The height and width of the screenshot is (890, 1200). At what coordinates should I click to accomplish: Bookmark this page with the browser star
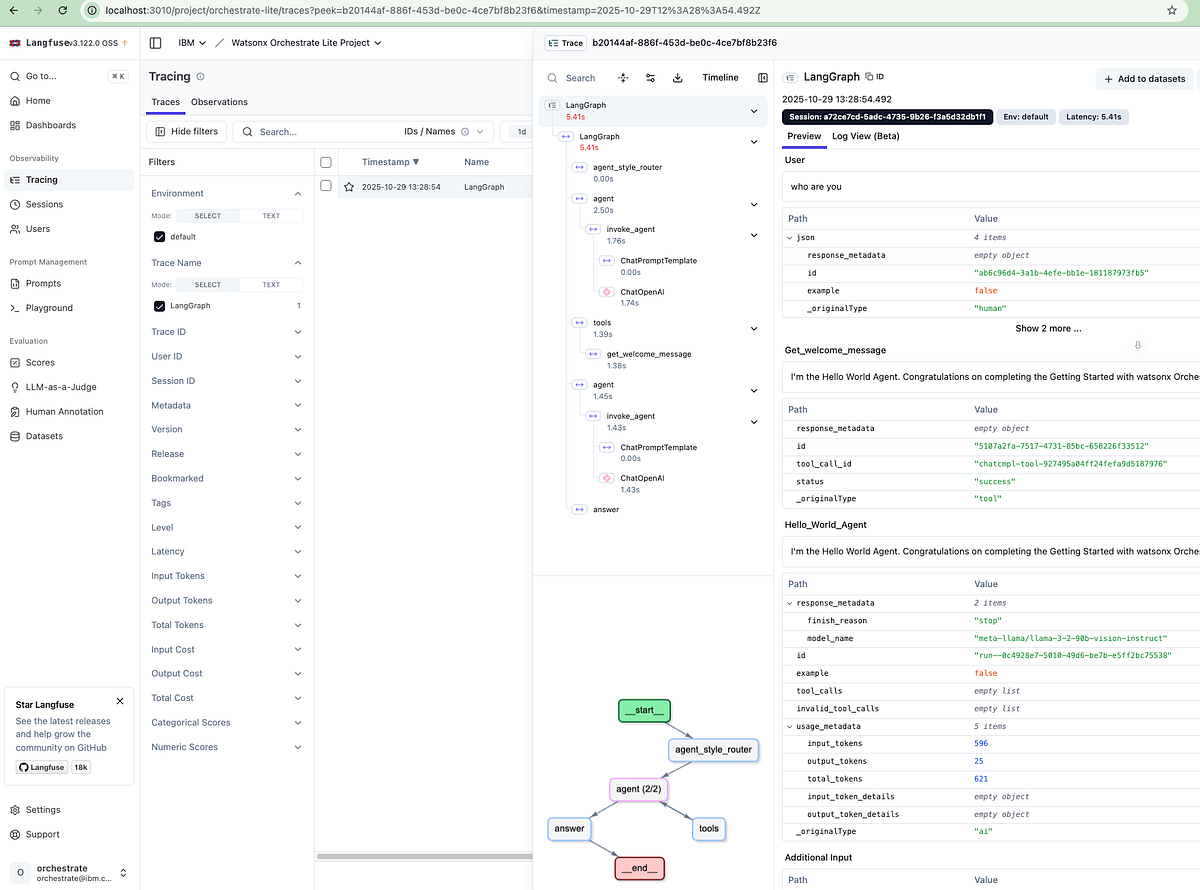(x=1172, y=10)
